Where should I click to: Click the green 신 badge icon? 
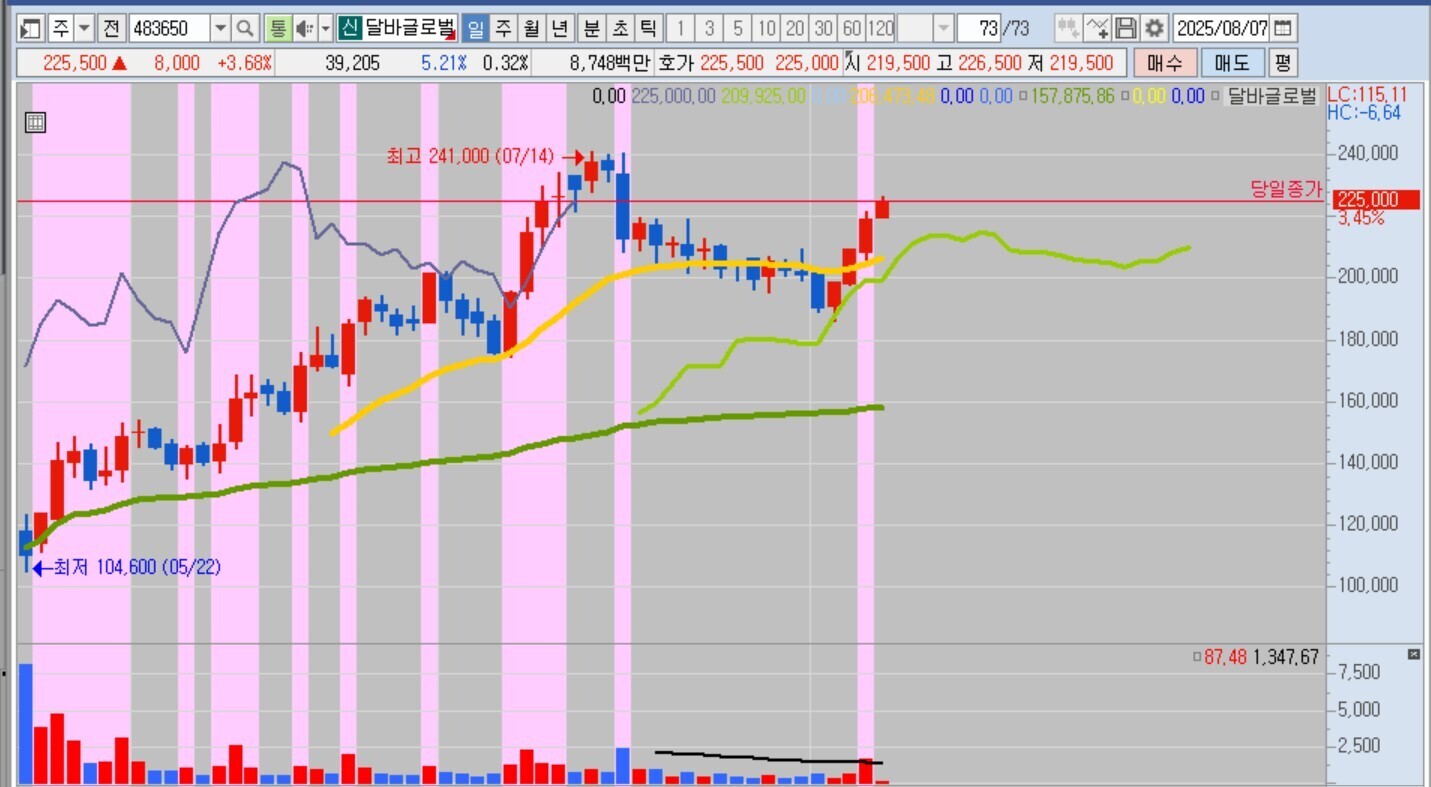[349, 27]
